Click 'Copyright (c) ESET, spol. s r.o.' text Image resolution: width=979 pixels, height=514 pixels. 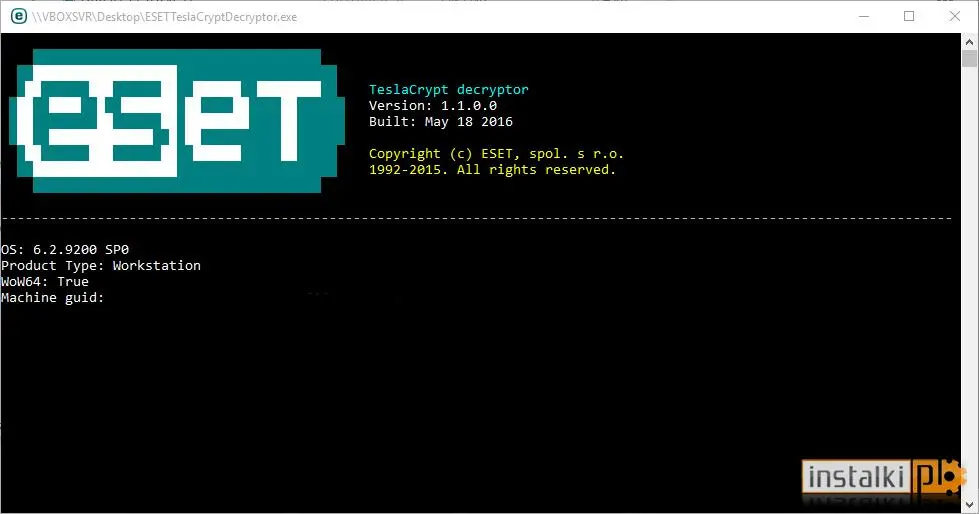[x=496, y=154]
